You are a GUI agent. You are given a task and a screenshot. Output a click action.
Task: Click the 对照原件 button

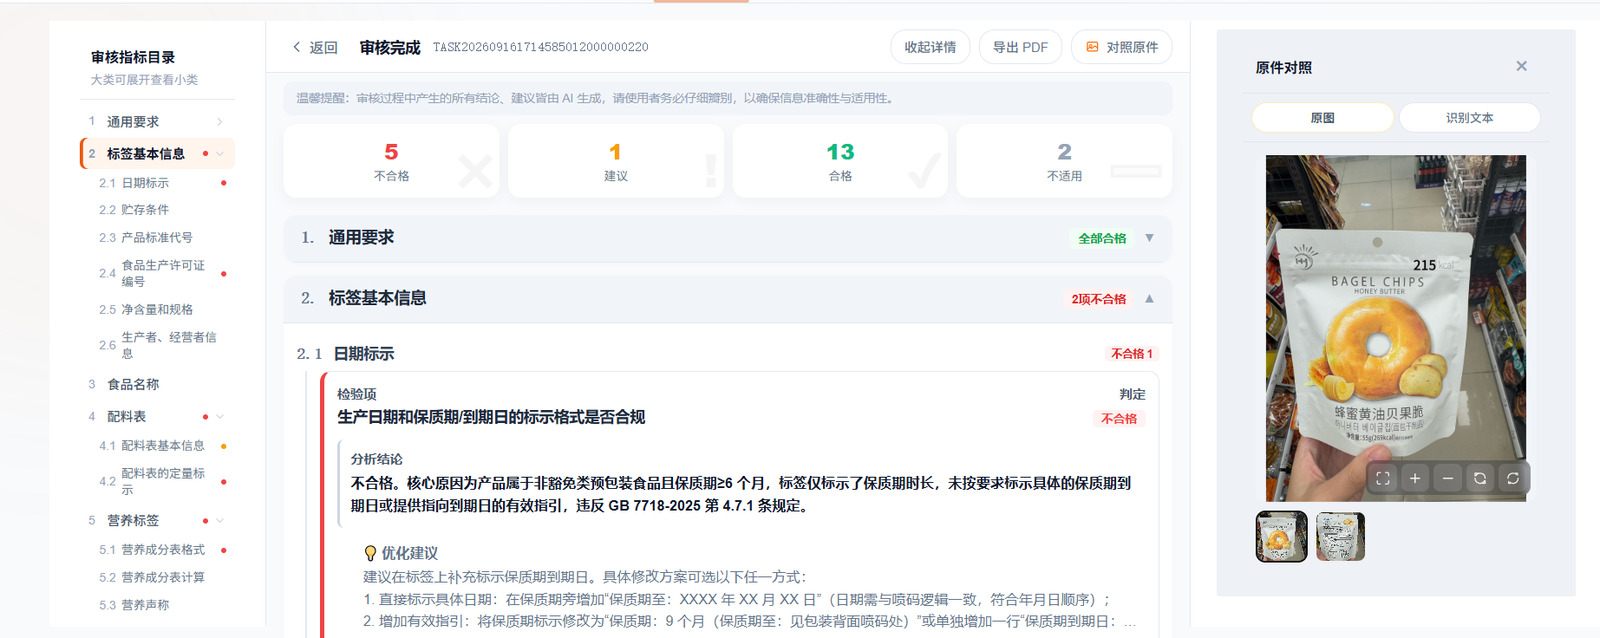[1121, 47]
